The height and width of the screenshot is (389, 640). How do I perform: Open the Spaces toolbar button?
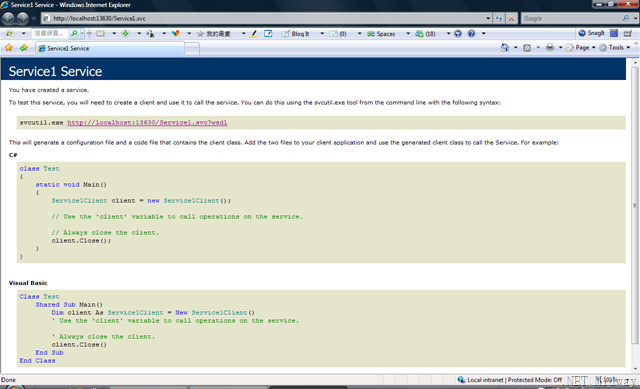tap(381, 34)
